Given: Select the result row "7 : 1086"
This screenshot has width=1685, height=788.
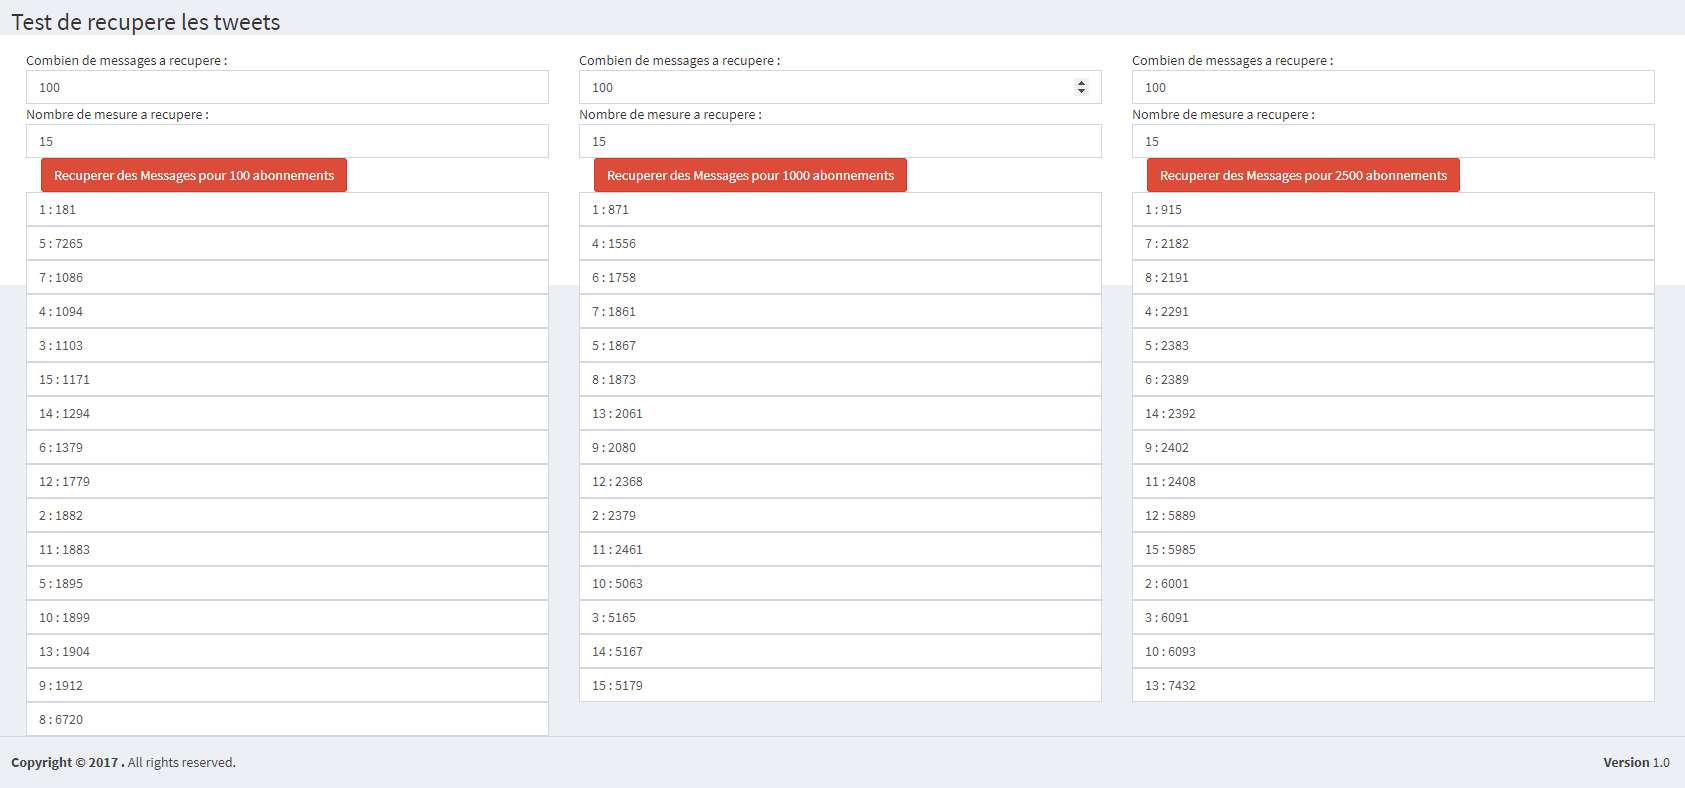Looking at the screenshot, I should coord(287,277).
